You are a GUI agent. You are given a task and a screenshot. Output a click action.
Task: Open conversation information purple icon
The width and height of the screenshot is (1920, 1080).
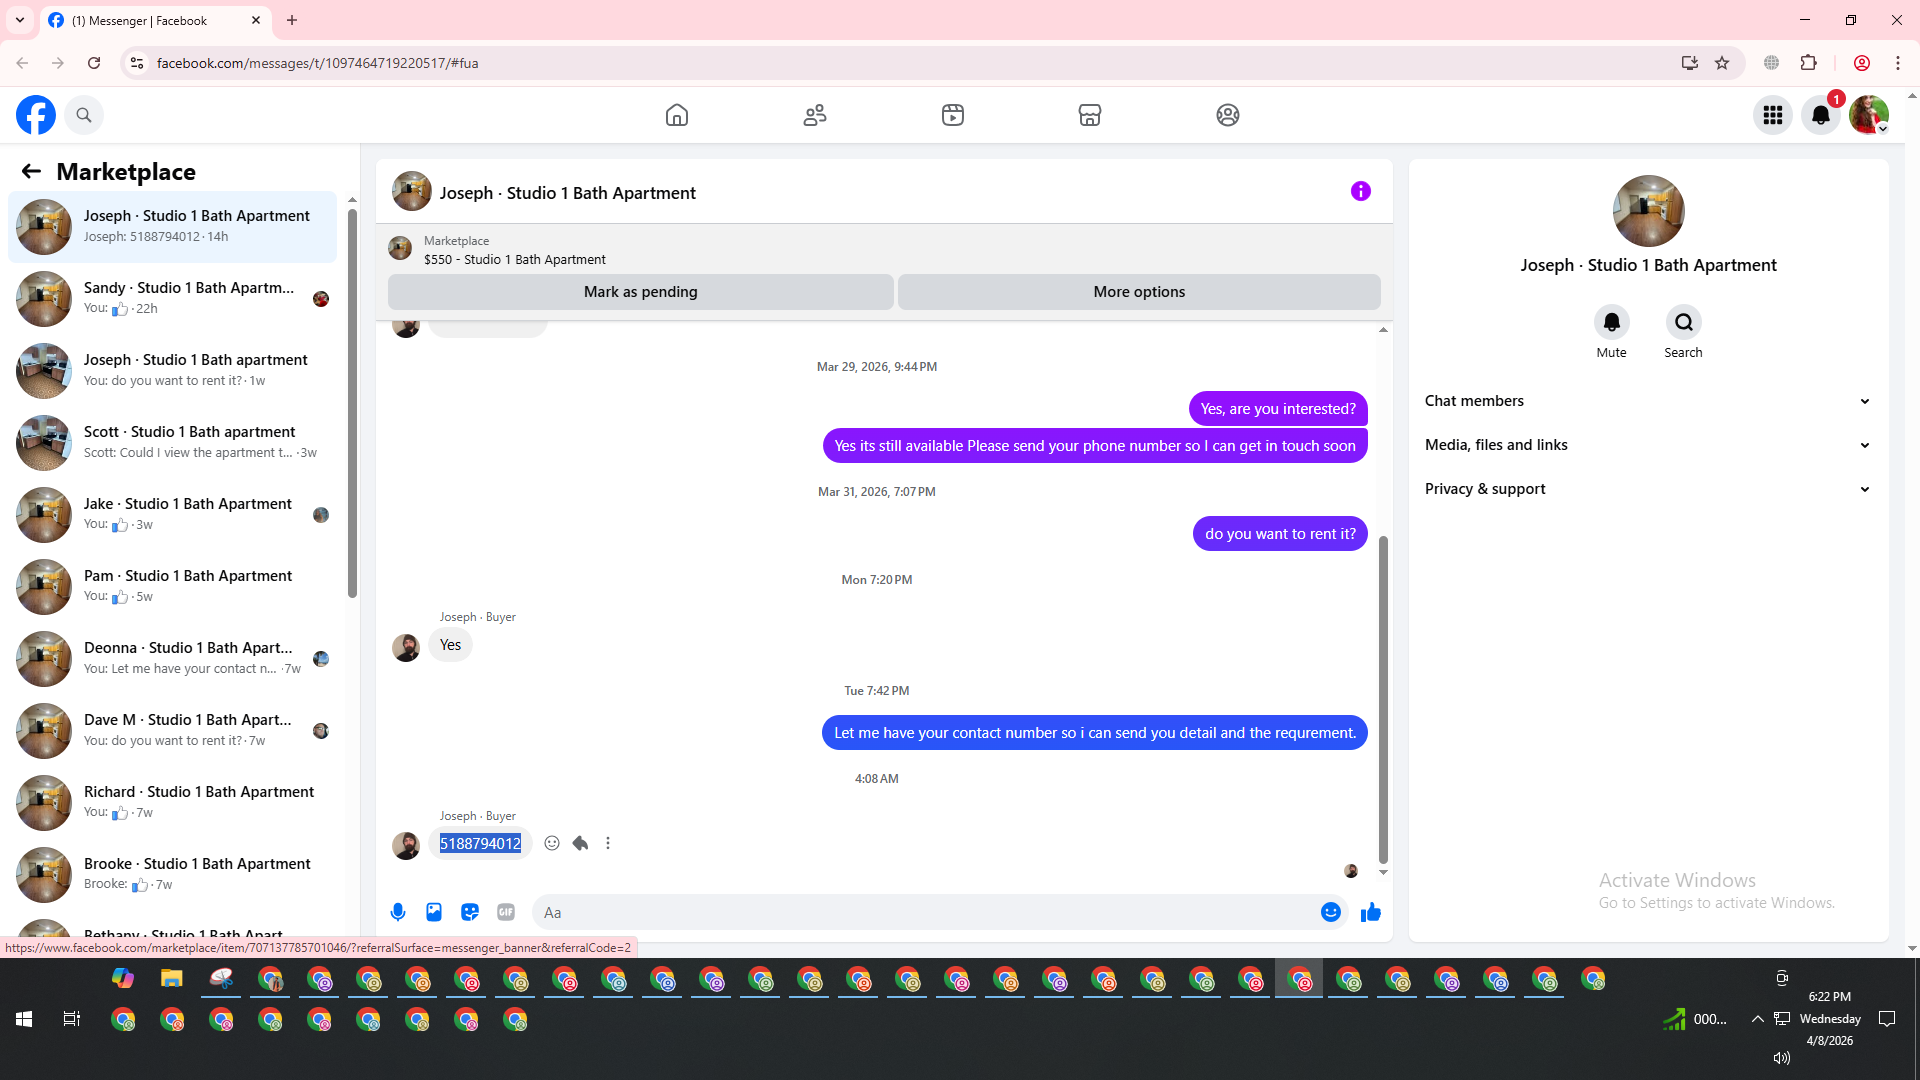tap(1360, 191)
